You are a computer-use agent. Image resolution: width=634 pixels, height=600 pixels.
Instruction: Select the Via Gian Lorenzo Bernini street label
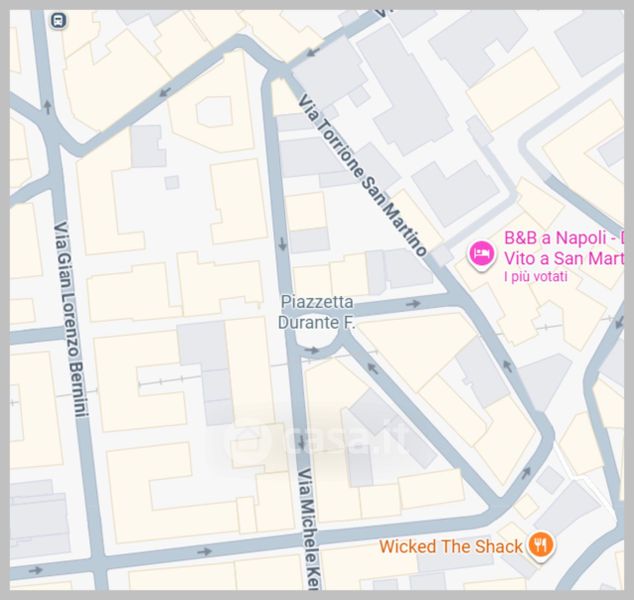[70, 319]
